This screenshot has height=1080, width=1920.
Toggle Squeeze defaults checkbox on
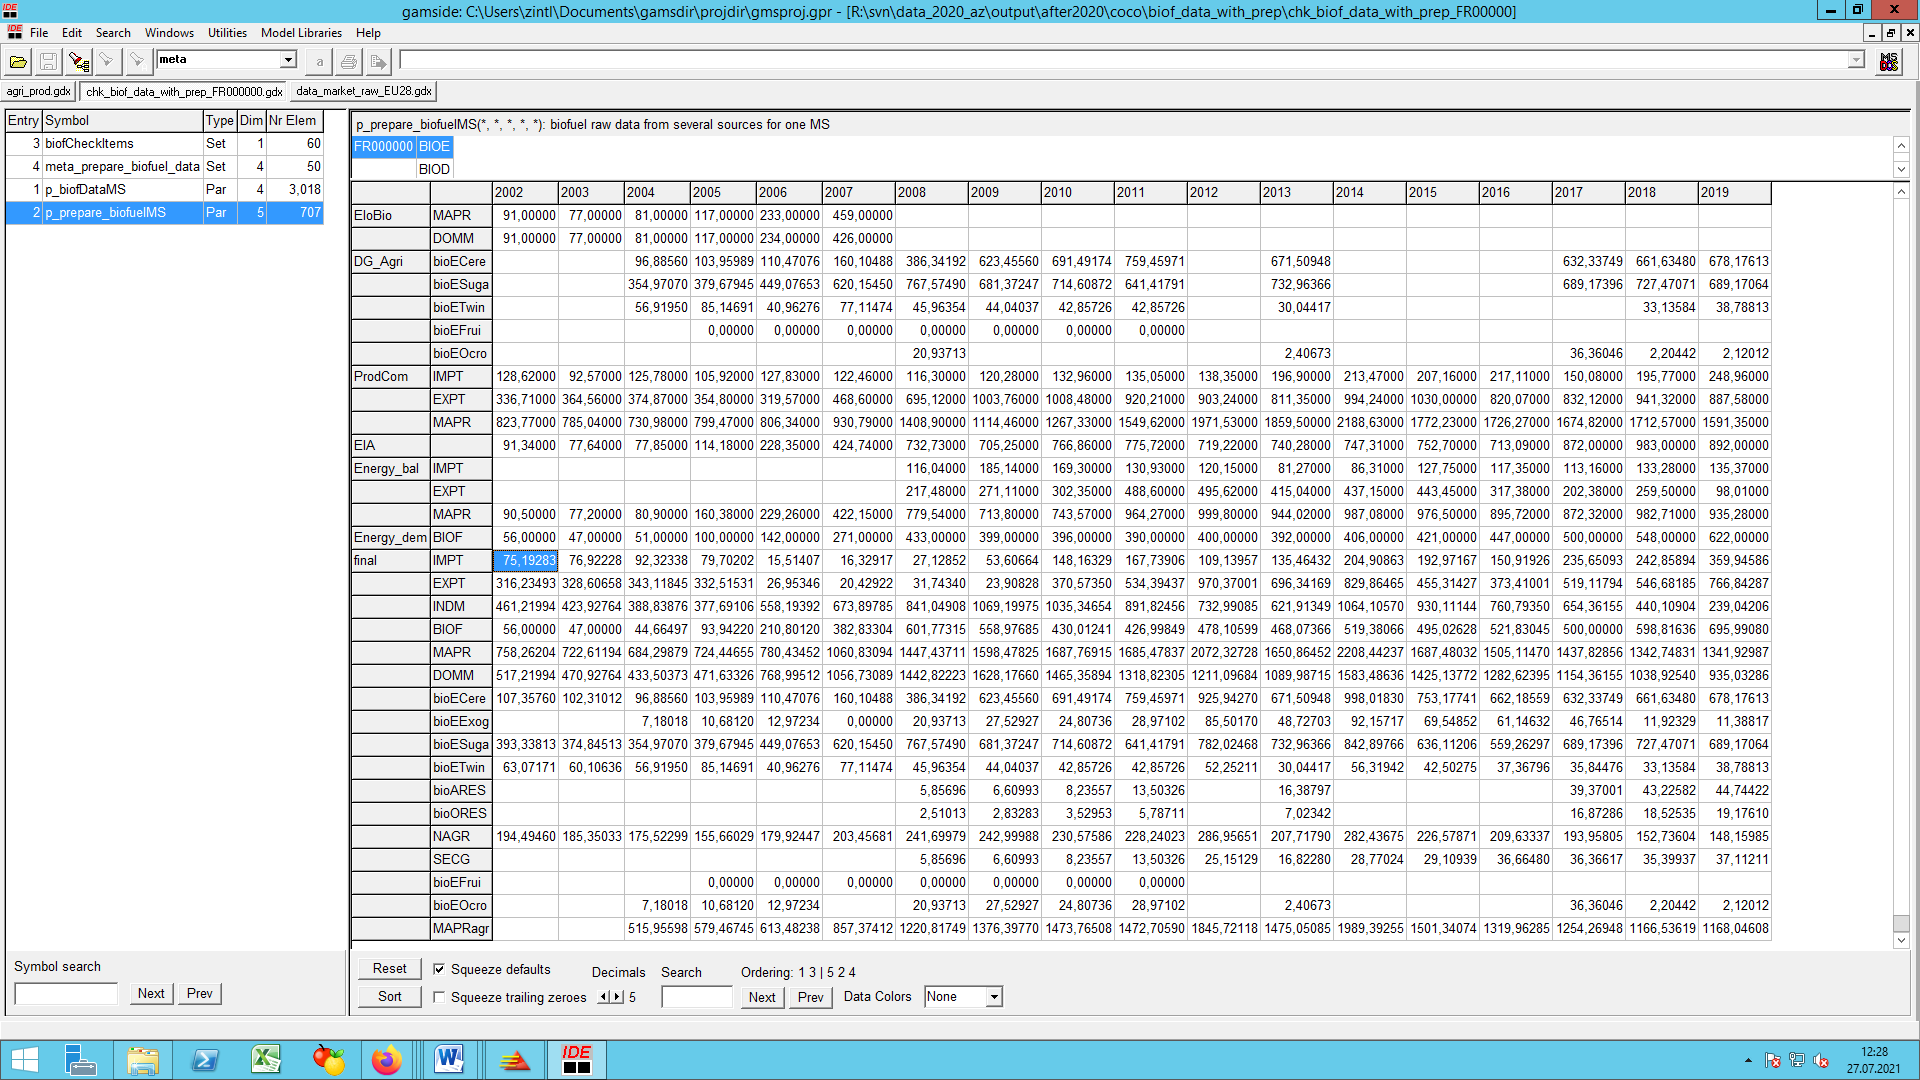439,972
